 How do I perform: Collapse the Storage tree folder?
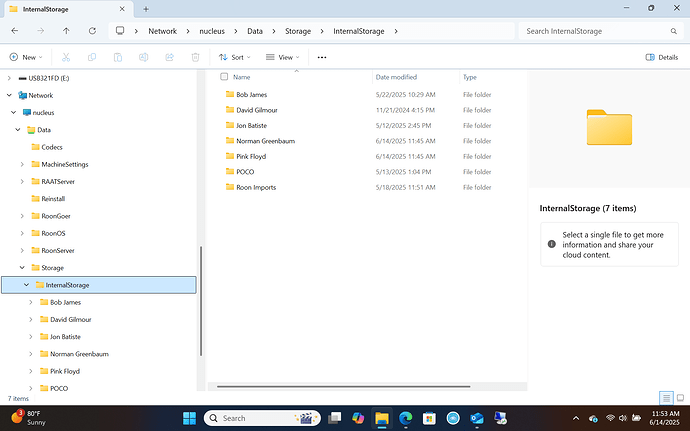click(22, 268)
